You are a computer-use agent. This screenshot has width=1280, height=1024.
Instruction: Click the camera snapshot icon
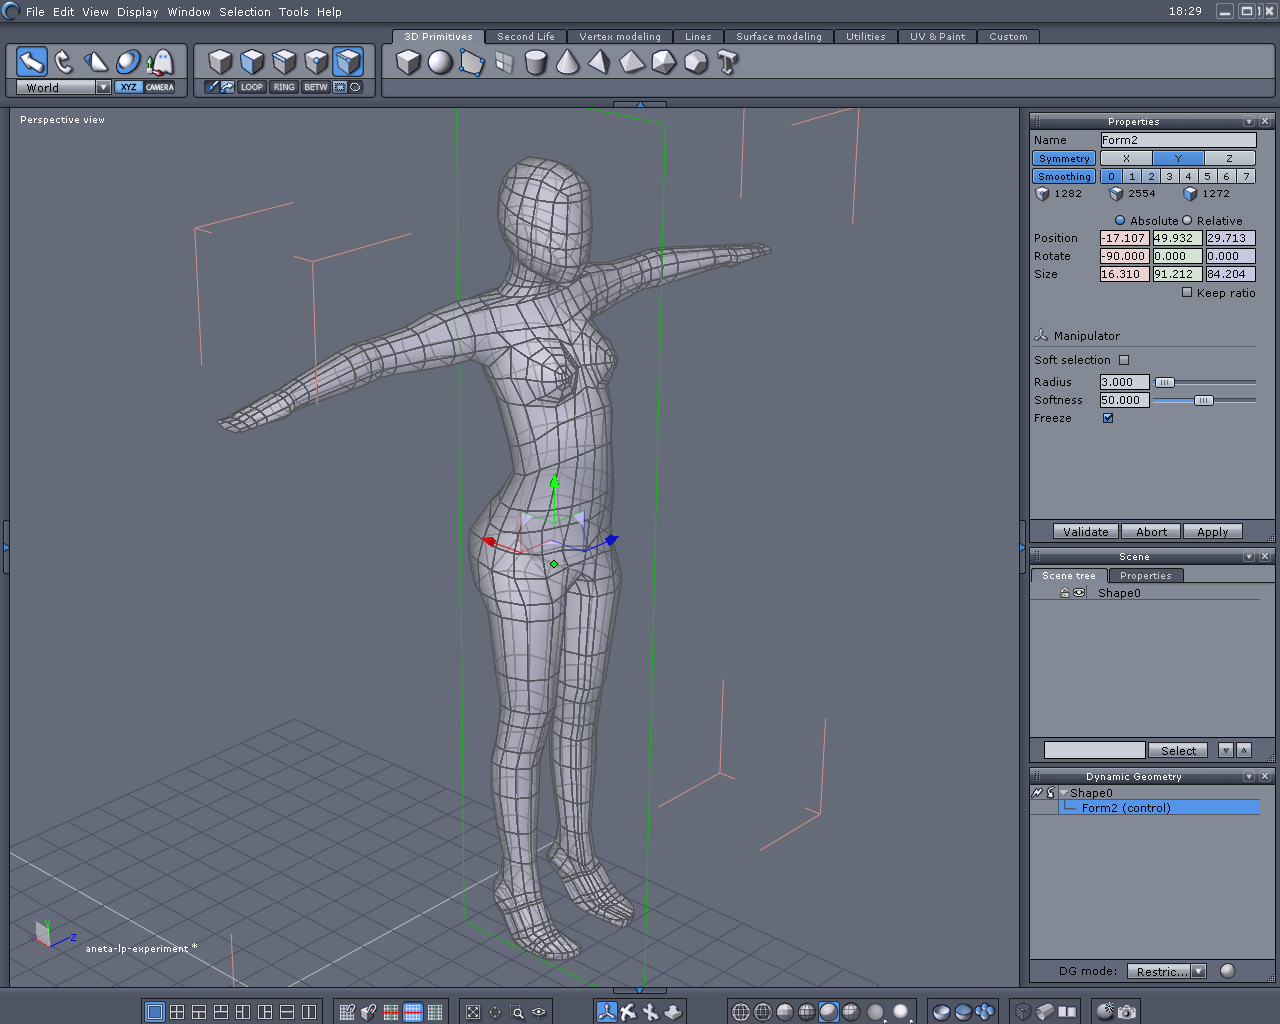coord(1127,1012)
